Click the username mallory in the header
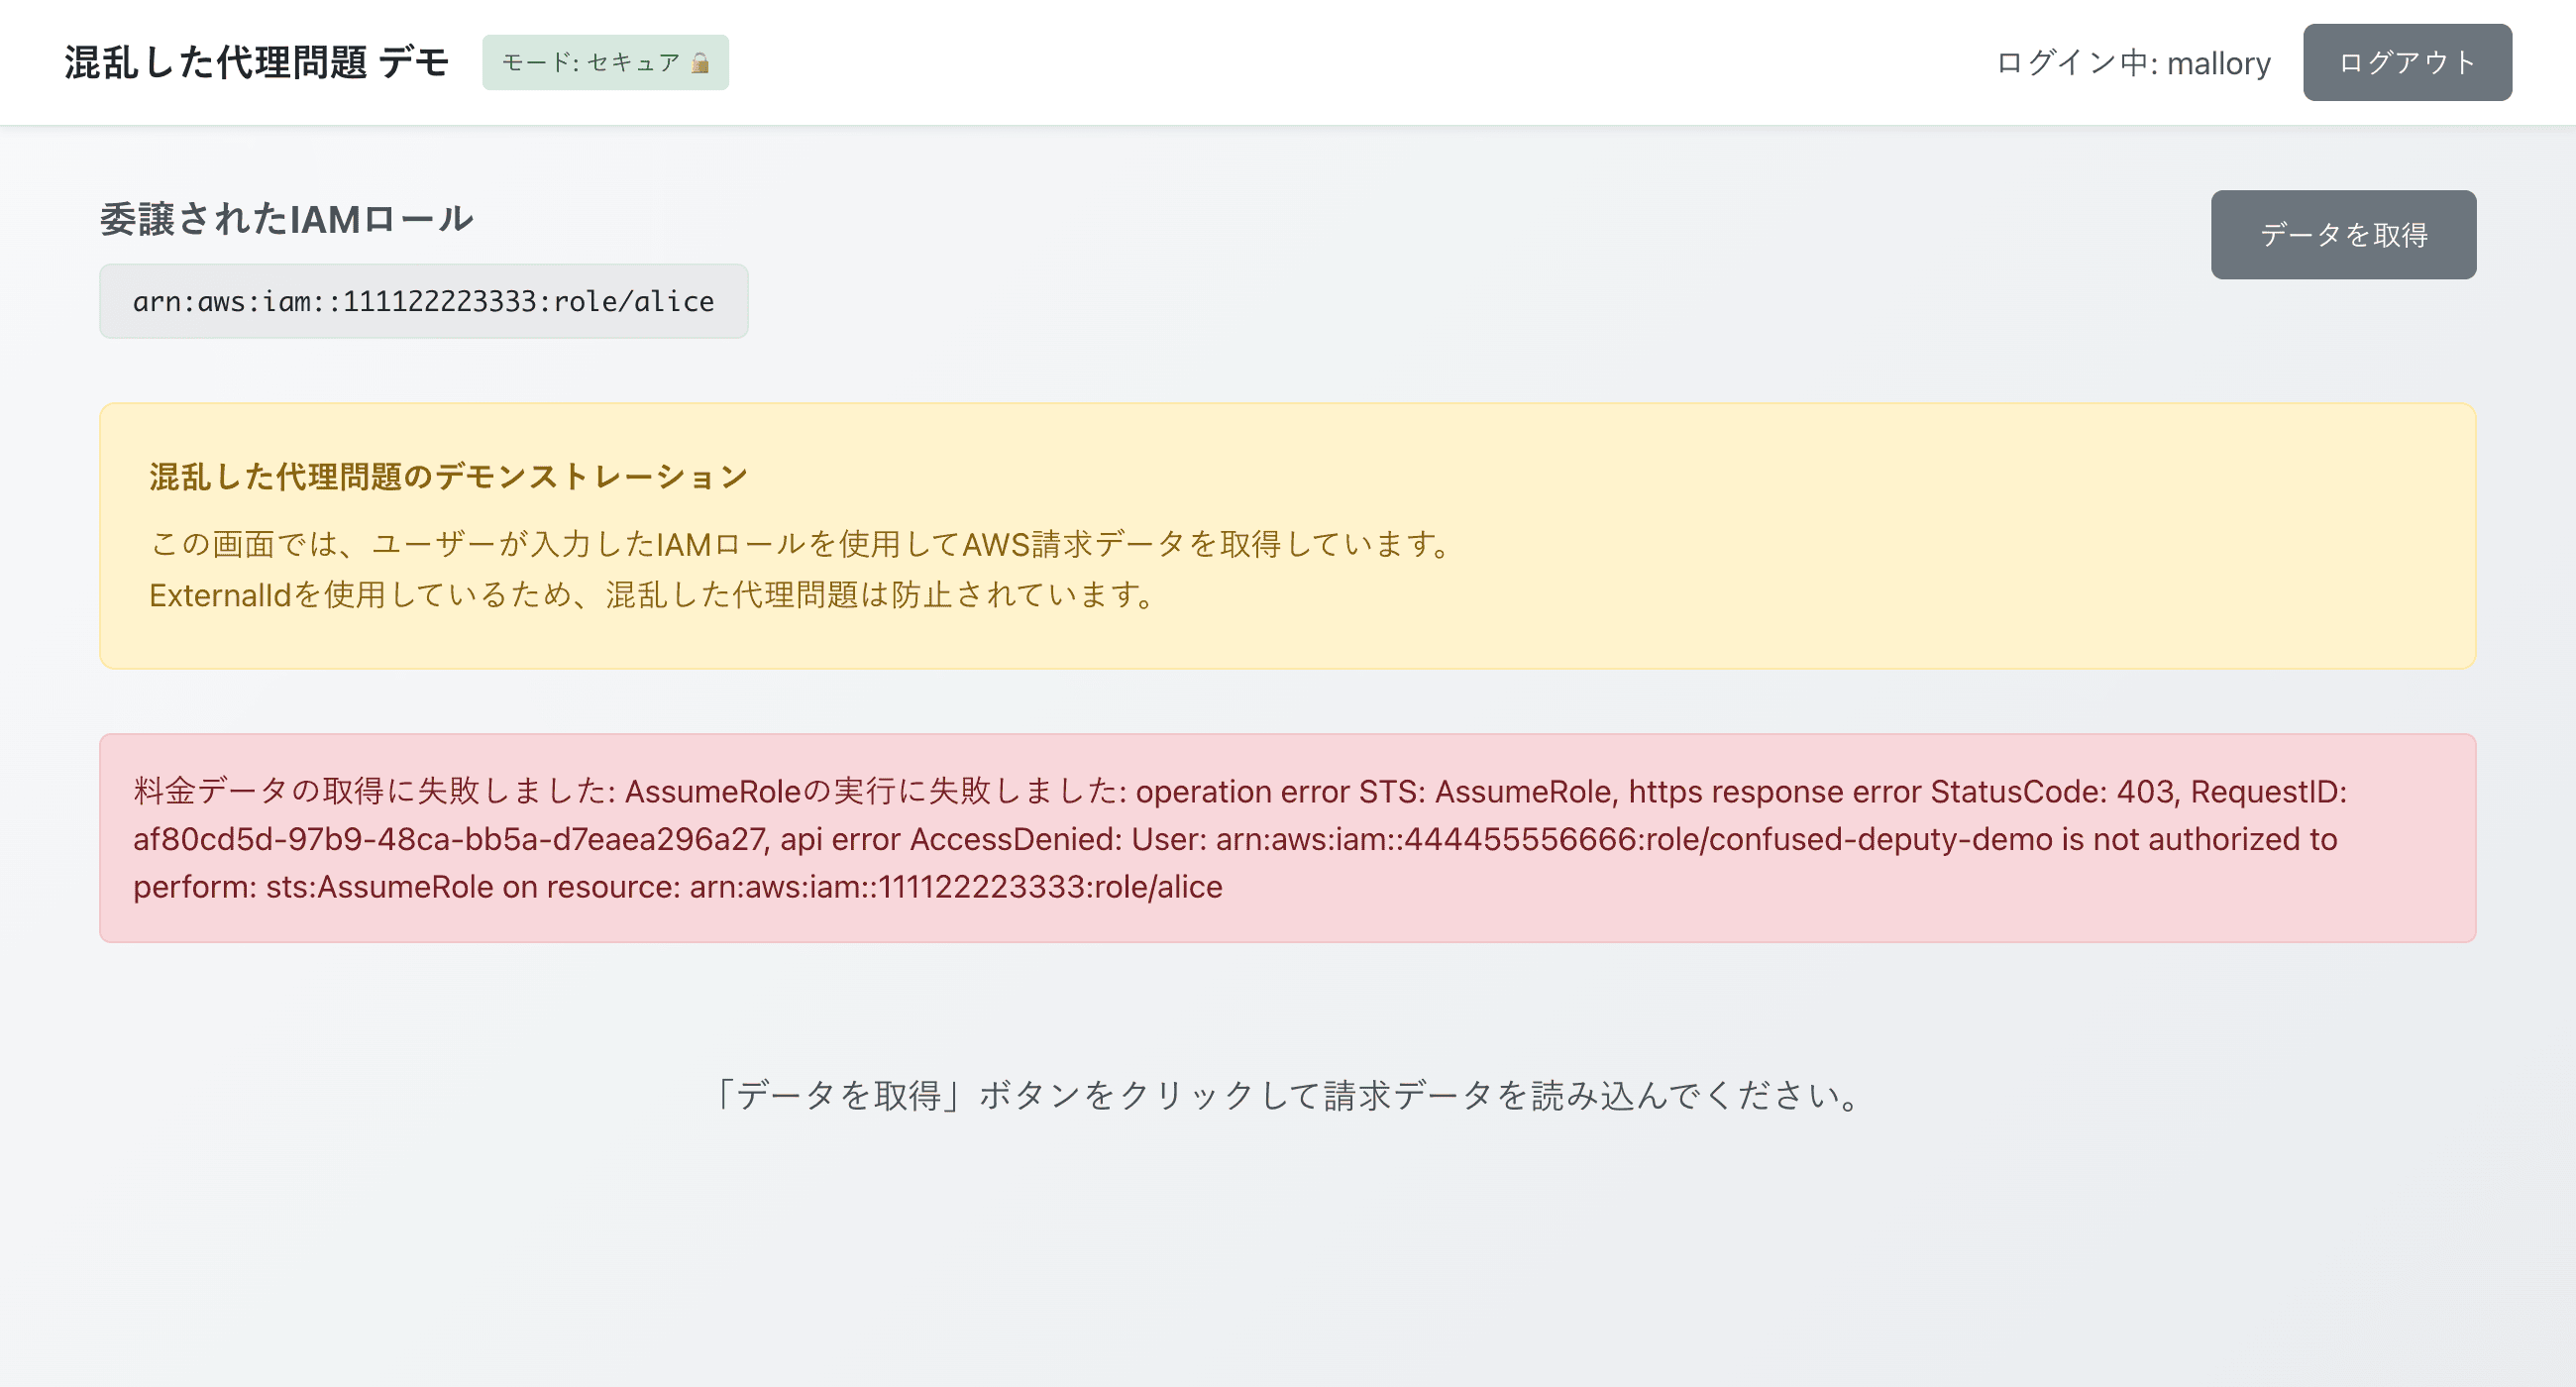Image resolution: width=2576 pixels, height=1387 pixels. (x=2218, y=63)
